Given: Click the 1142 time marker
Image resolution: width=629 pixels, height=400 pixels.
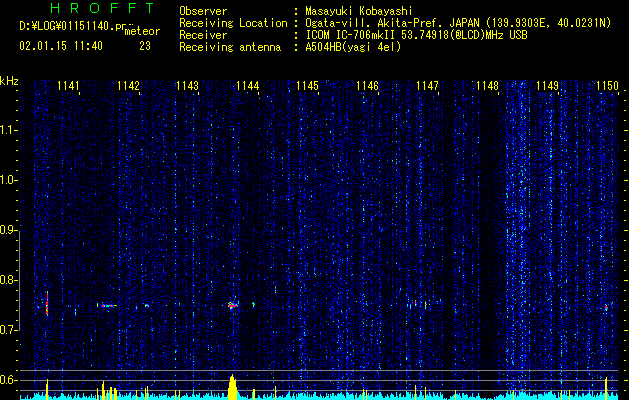Looking at the screenshot, I should [x=128, y=86].
